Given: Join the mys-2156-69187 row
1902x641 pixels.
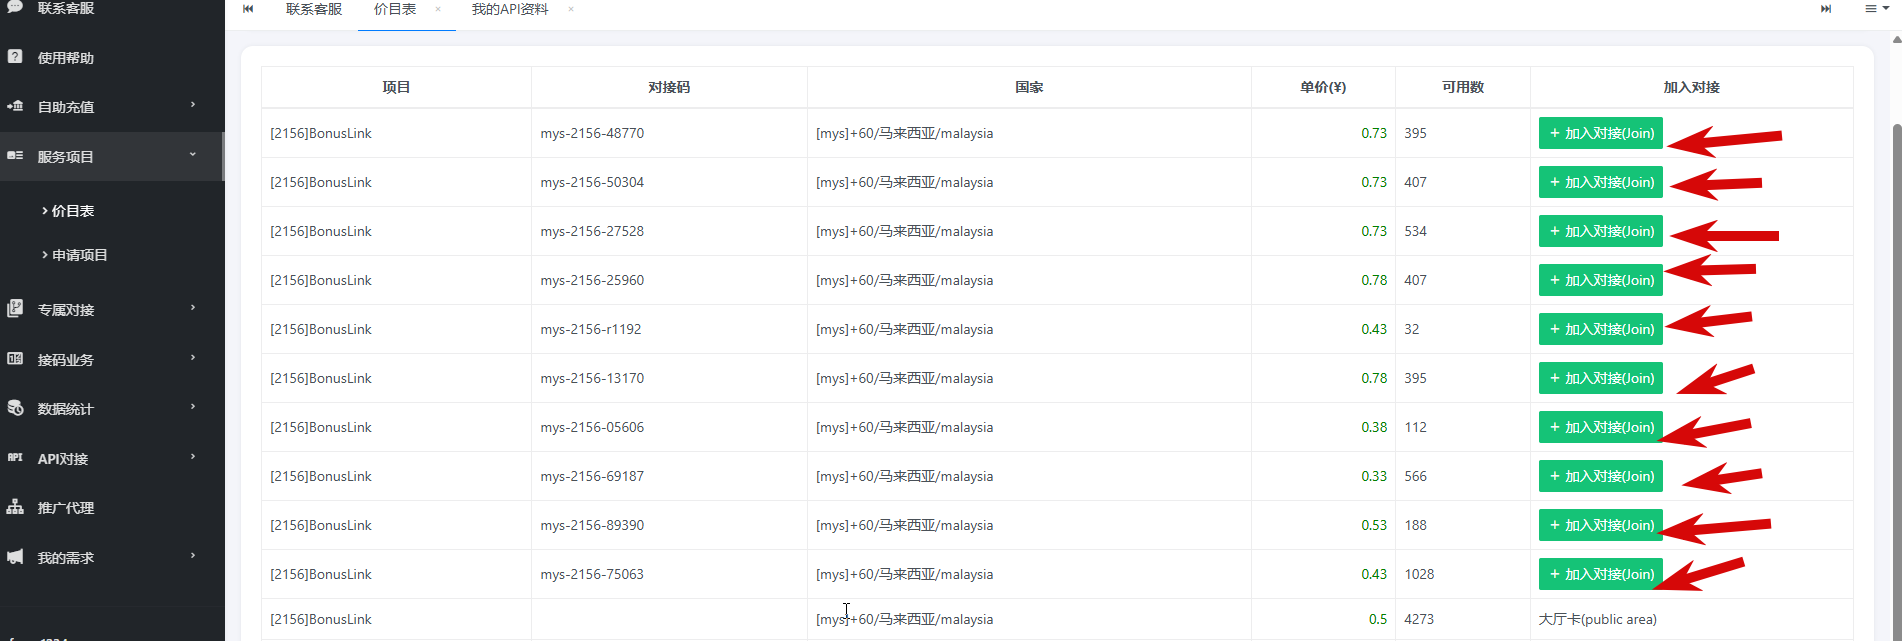Looking at the screenshot, I should click(x=1600, y=476).
